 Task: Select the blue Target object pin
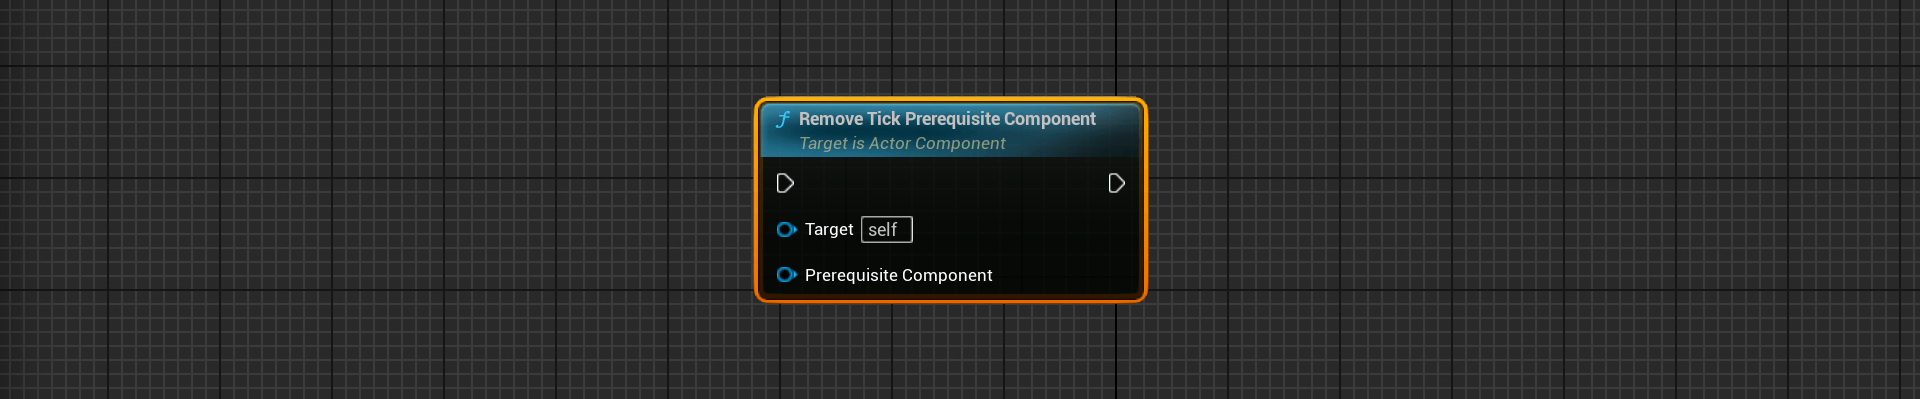786,229
